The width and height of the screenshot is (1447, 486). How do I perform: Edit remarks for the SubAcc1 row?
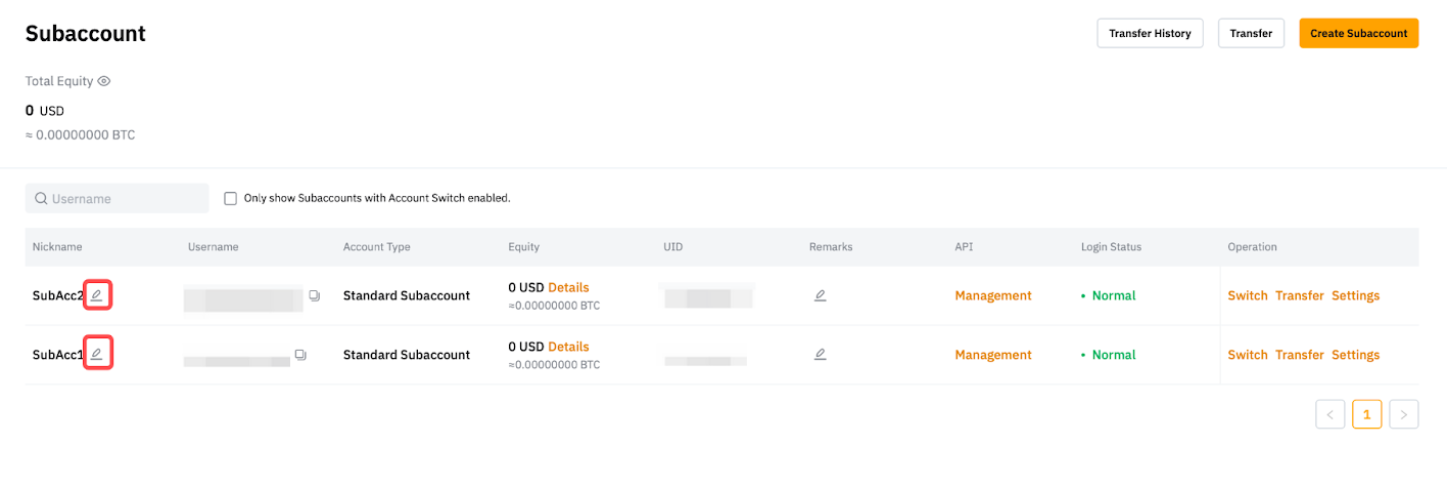(820, 354)
